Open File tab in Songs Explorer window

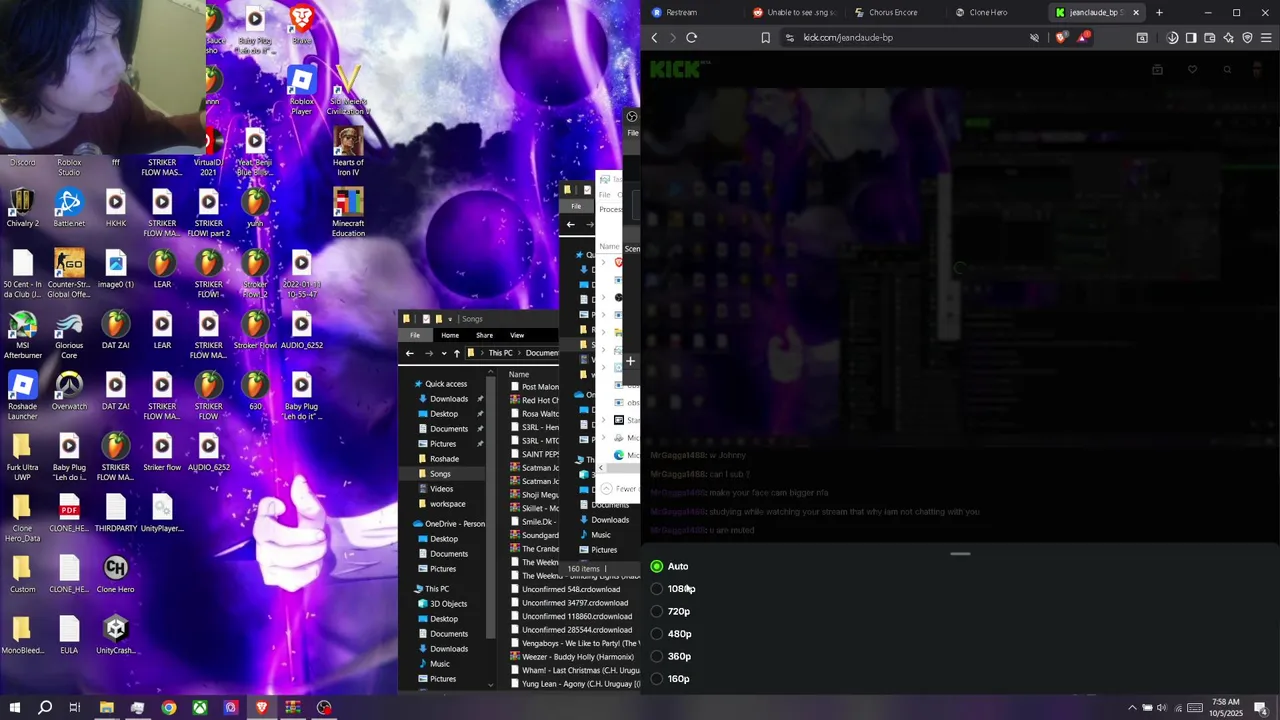coord(415,335)
